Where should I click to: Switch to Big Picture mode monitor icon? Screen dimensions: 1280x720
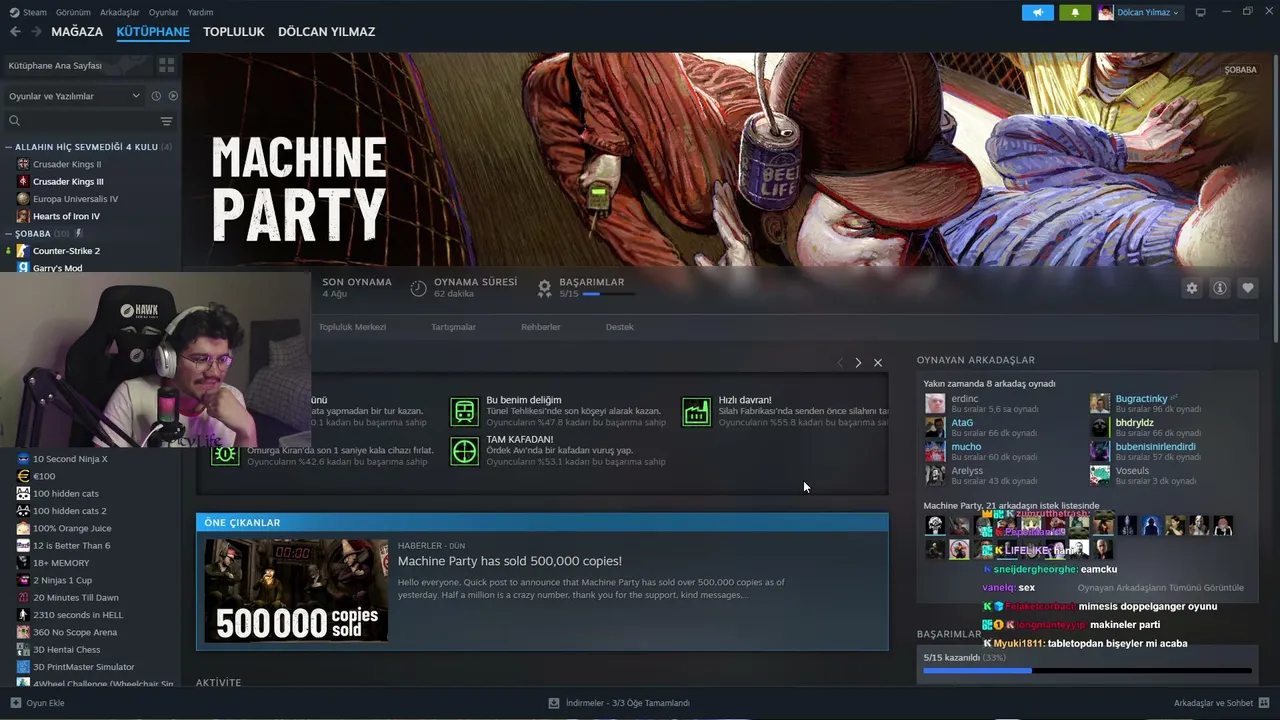click(1201, 12)
